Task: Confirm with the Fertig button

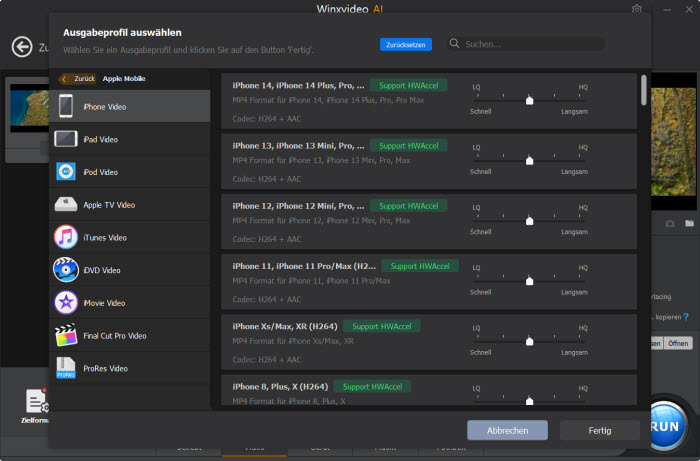Action: click(600, 430)
